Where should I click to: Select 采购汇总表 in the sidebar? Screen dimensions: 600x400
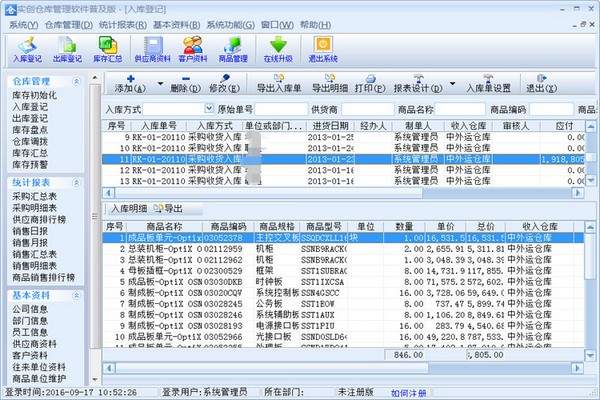[x=34, y=197]
